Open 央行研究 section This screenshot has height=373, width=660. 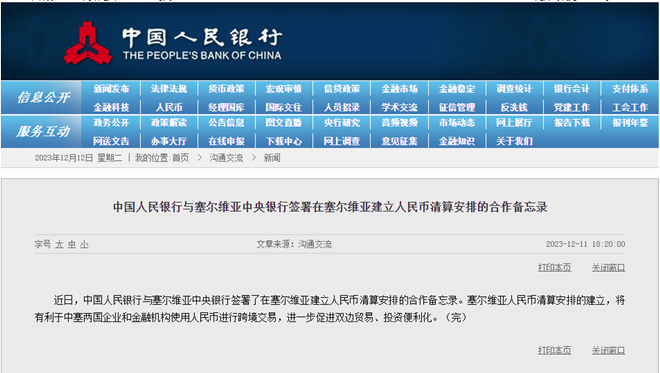point(342,123)
